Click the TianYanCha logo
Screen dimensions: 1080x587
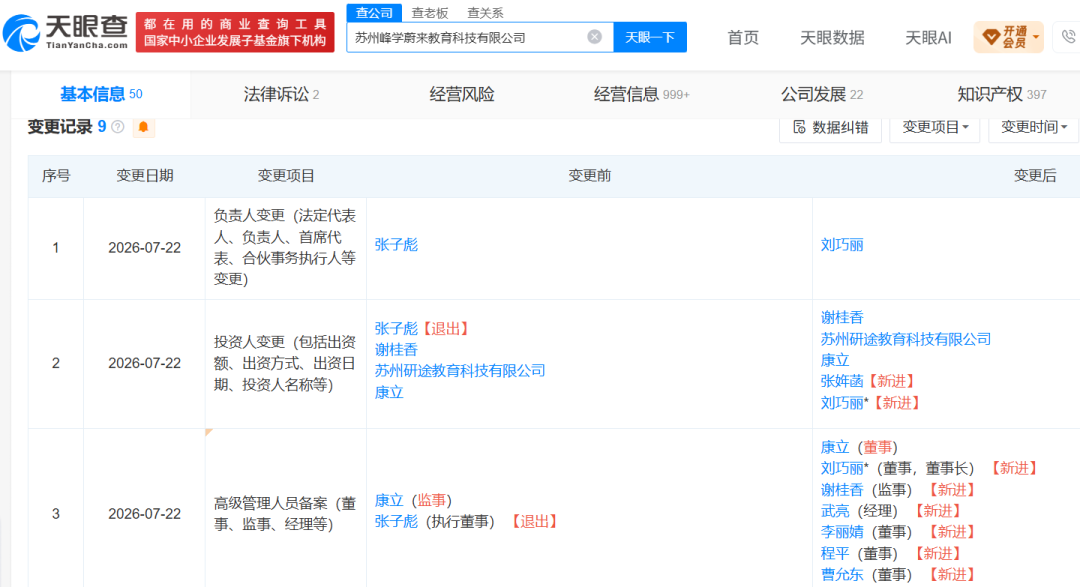[66, 32]
